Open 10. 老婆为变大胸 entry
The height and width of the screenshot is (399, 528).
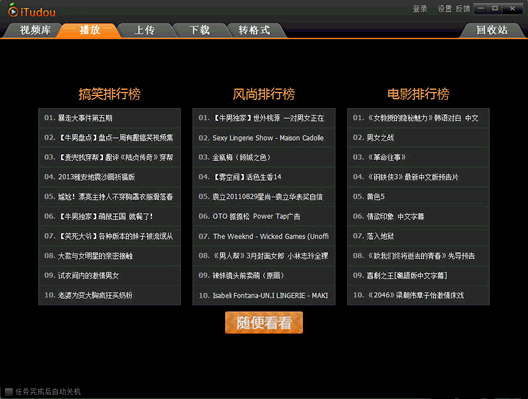pyautogui.click(x=109, y=295)
